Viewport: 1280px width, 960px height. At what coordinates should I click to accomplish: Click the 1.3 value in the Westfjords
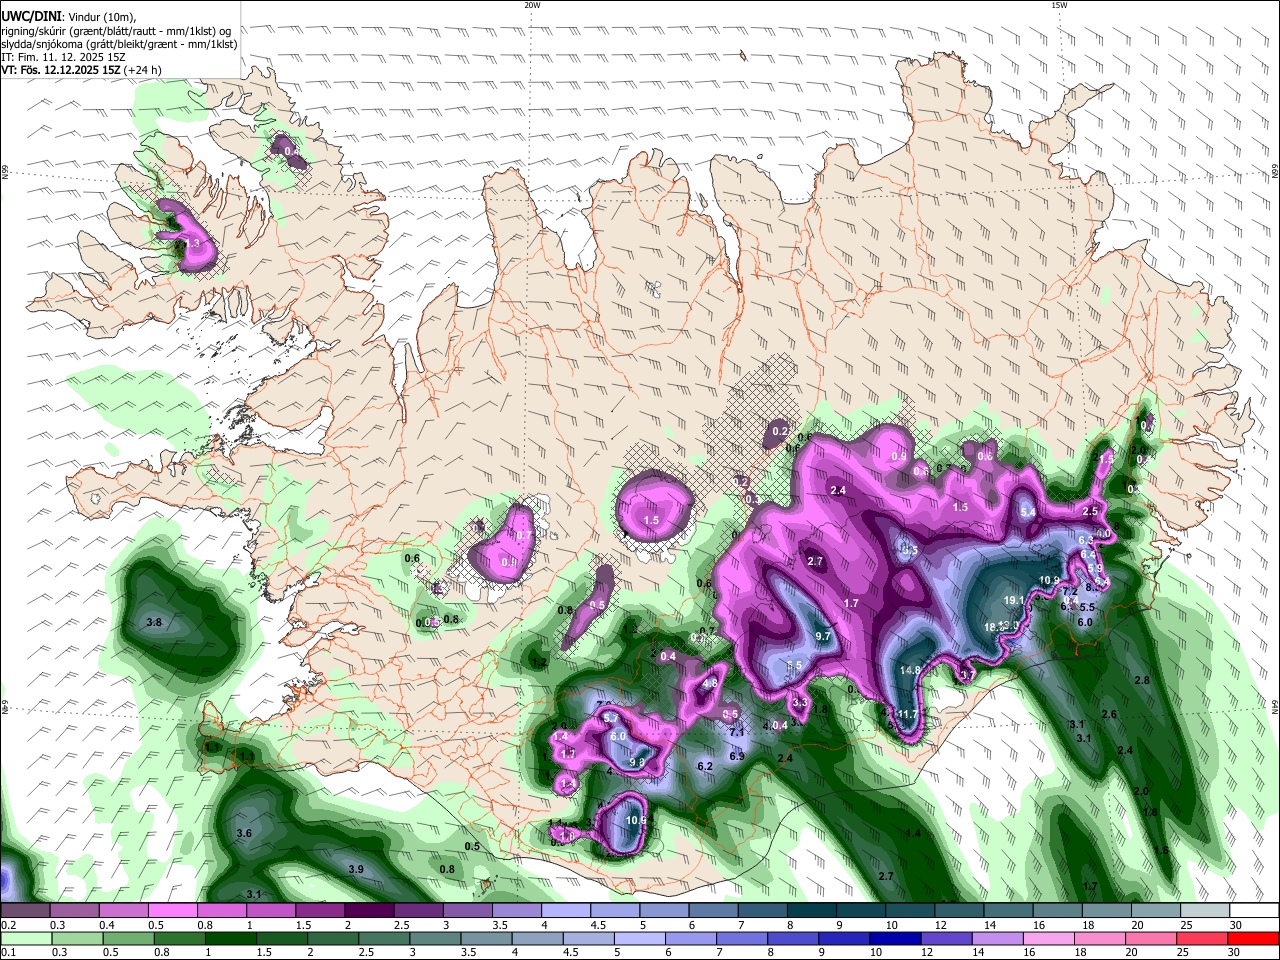coord(192,244)
